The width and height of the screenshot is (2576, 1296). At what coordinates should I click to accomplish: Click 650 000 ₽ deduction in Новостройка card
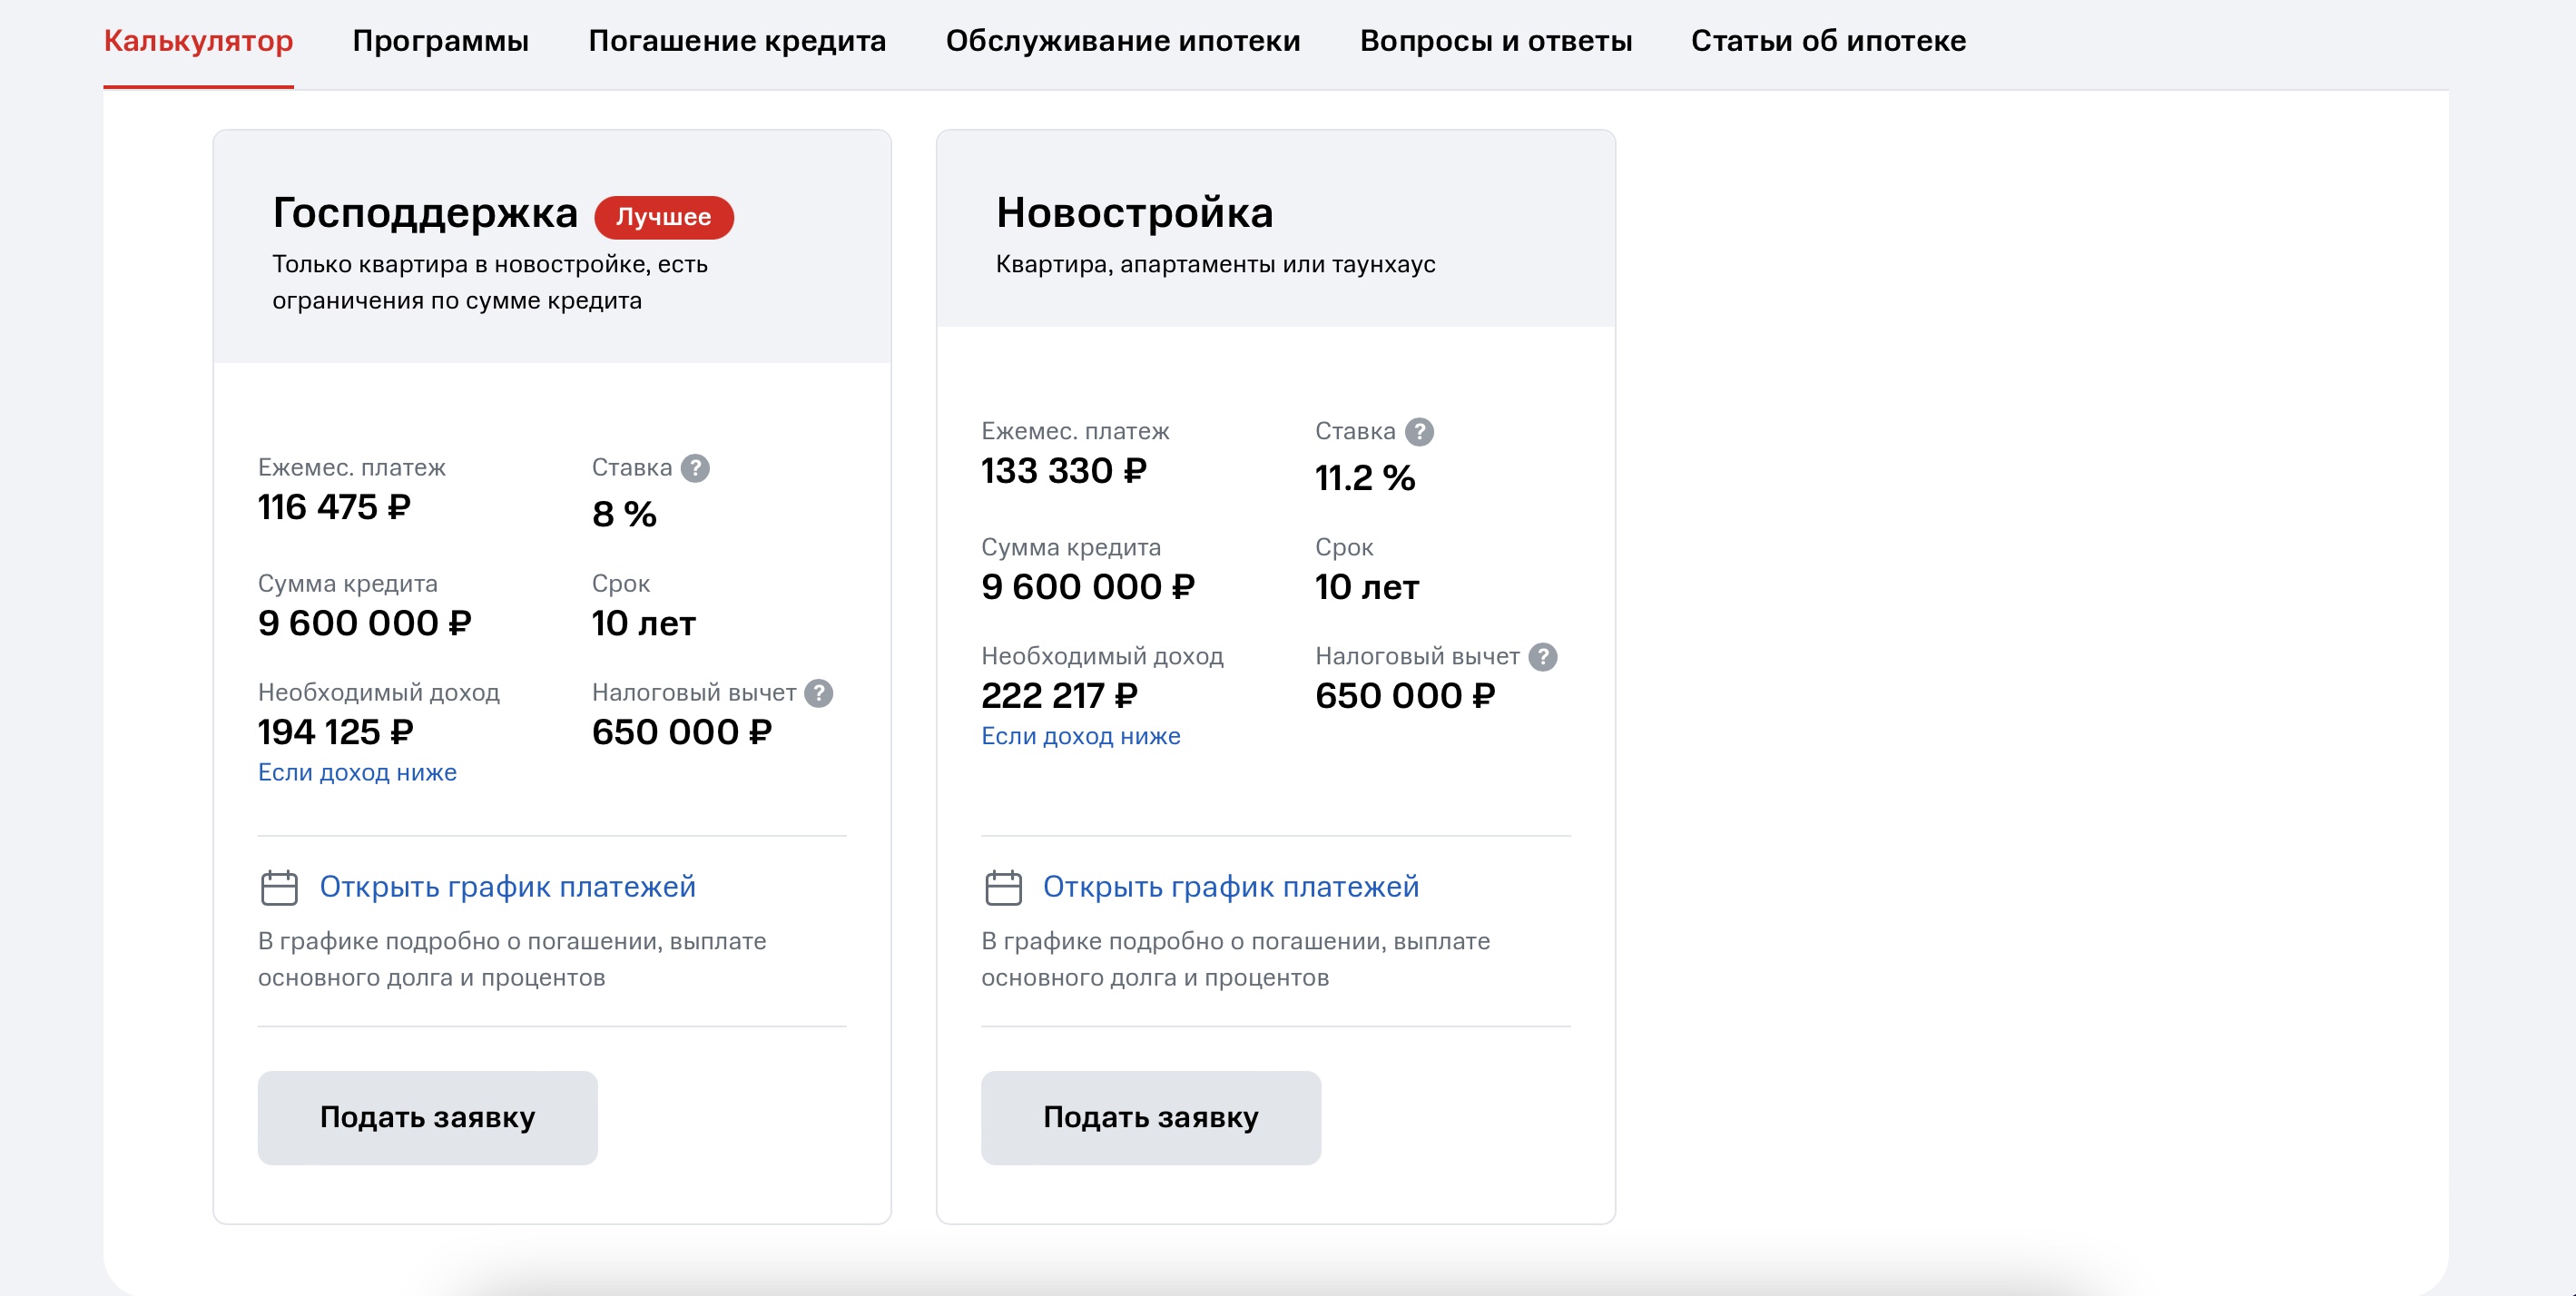click(x=1405, y=696)
